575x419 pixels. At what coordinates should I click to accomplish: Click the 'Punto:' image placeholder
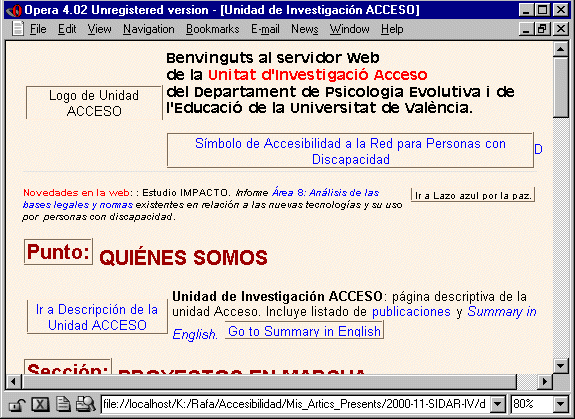click(58, 251)
